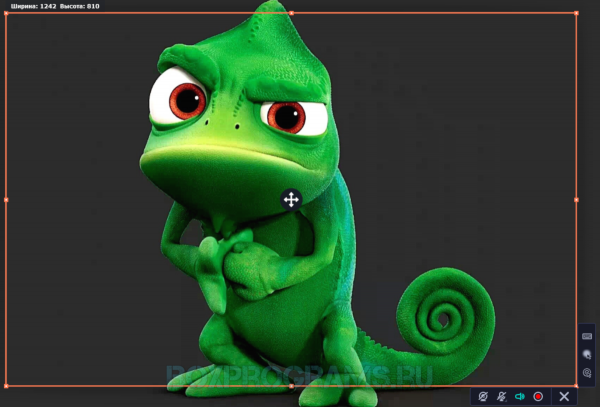Click the move crosshair handle in the frame center
The image size is (600, 407).
(291, 200)
